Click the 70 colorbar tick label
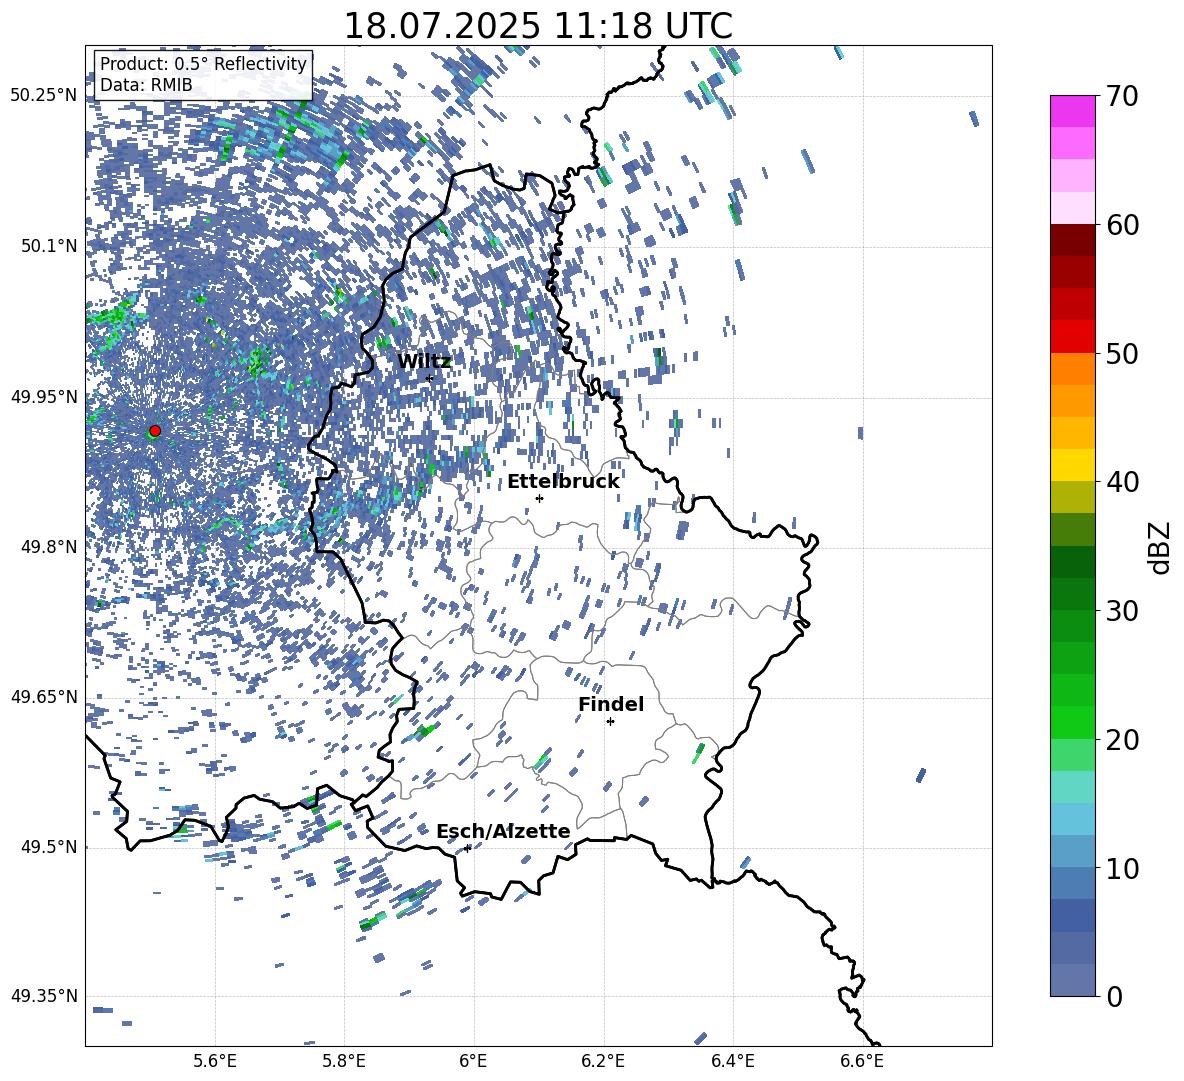 pyautogui.click(x=1123, y=96)
